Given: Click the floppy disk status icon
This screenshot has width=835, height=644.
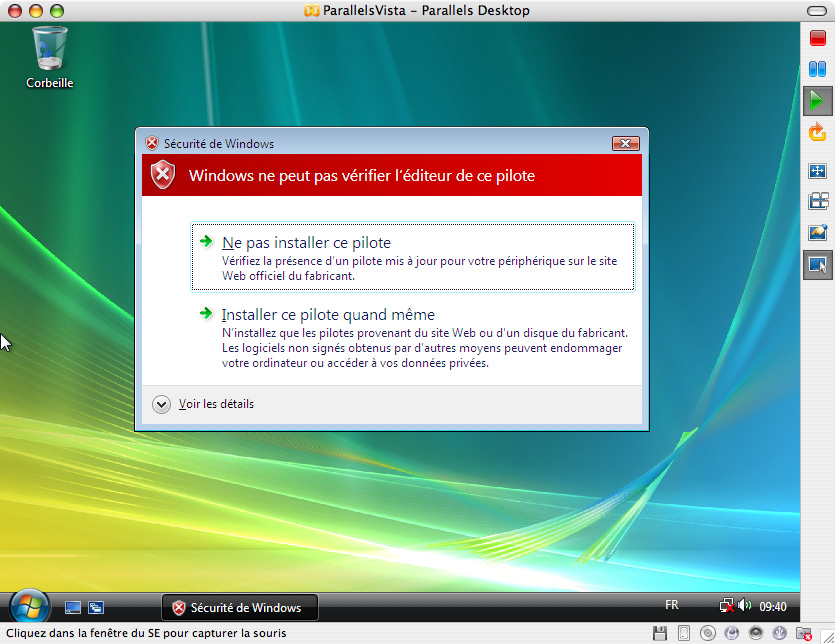Looking at the screenshot, I should pyautogui.click(x=660, y=633).
